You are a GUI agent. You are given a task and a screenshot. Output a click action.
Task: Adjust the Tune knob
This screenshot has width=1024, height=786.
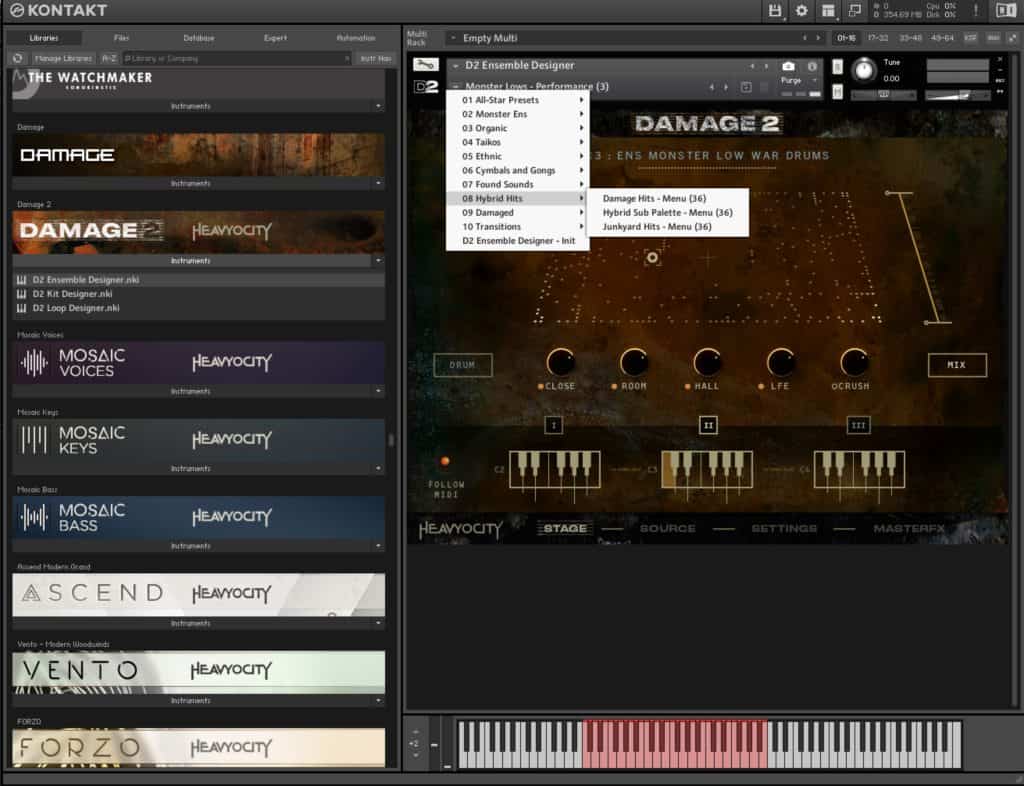point(863,69)
